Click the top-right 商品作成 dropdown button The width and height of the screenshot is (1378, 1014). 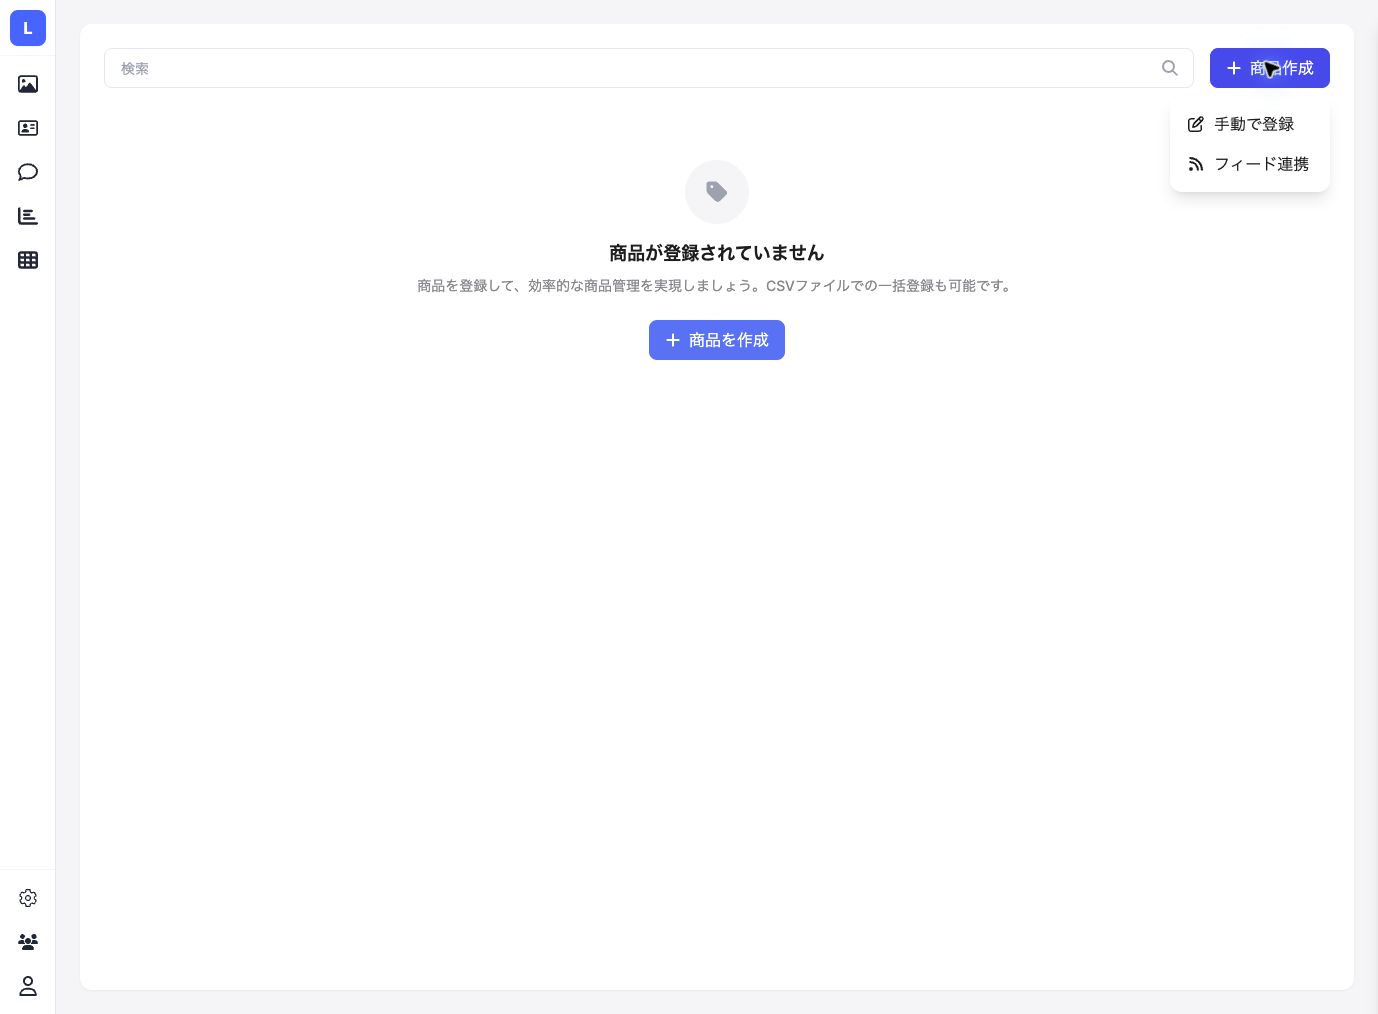(1270, 68)
